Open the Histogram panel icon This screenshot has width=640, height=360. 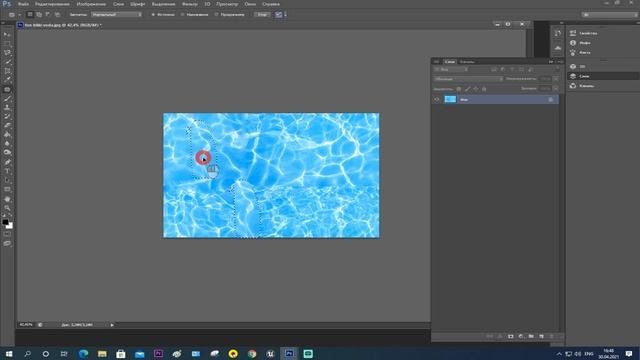558,48
